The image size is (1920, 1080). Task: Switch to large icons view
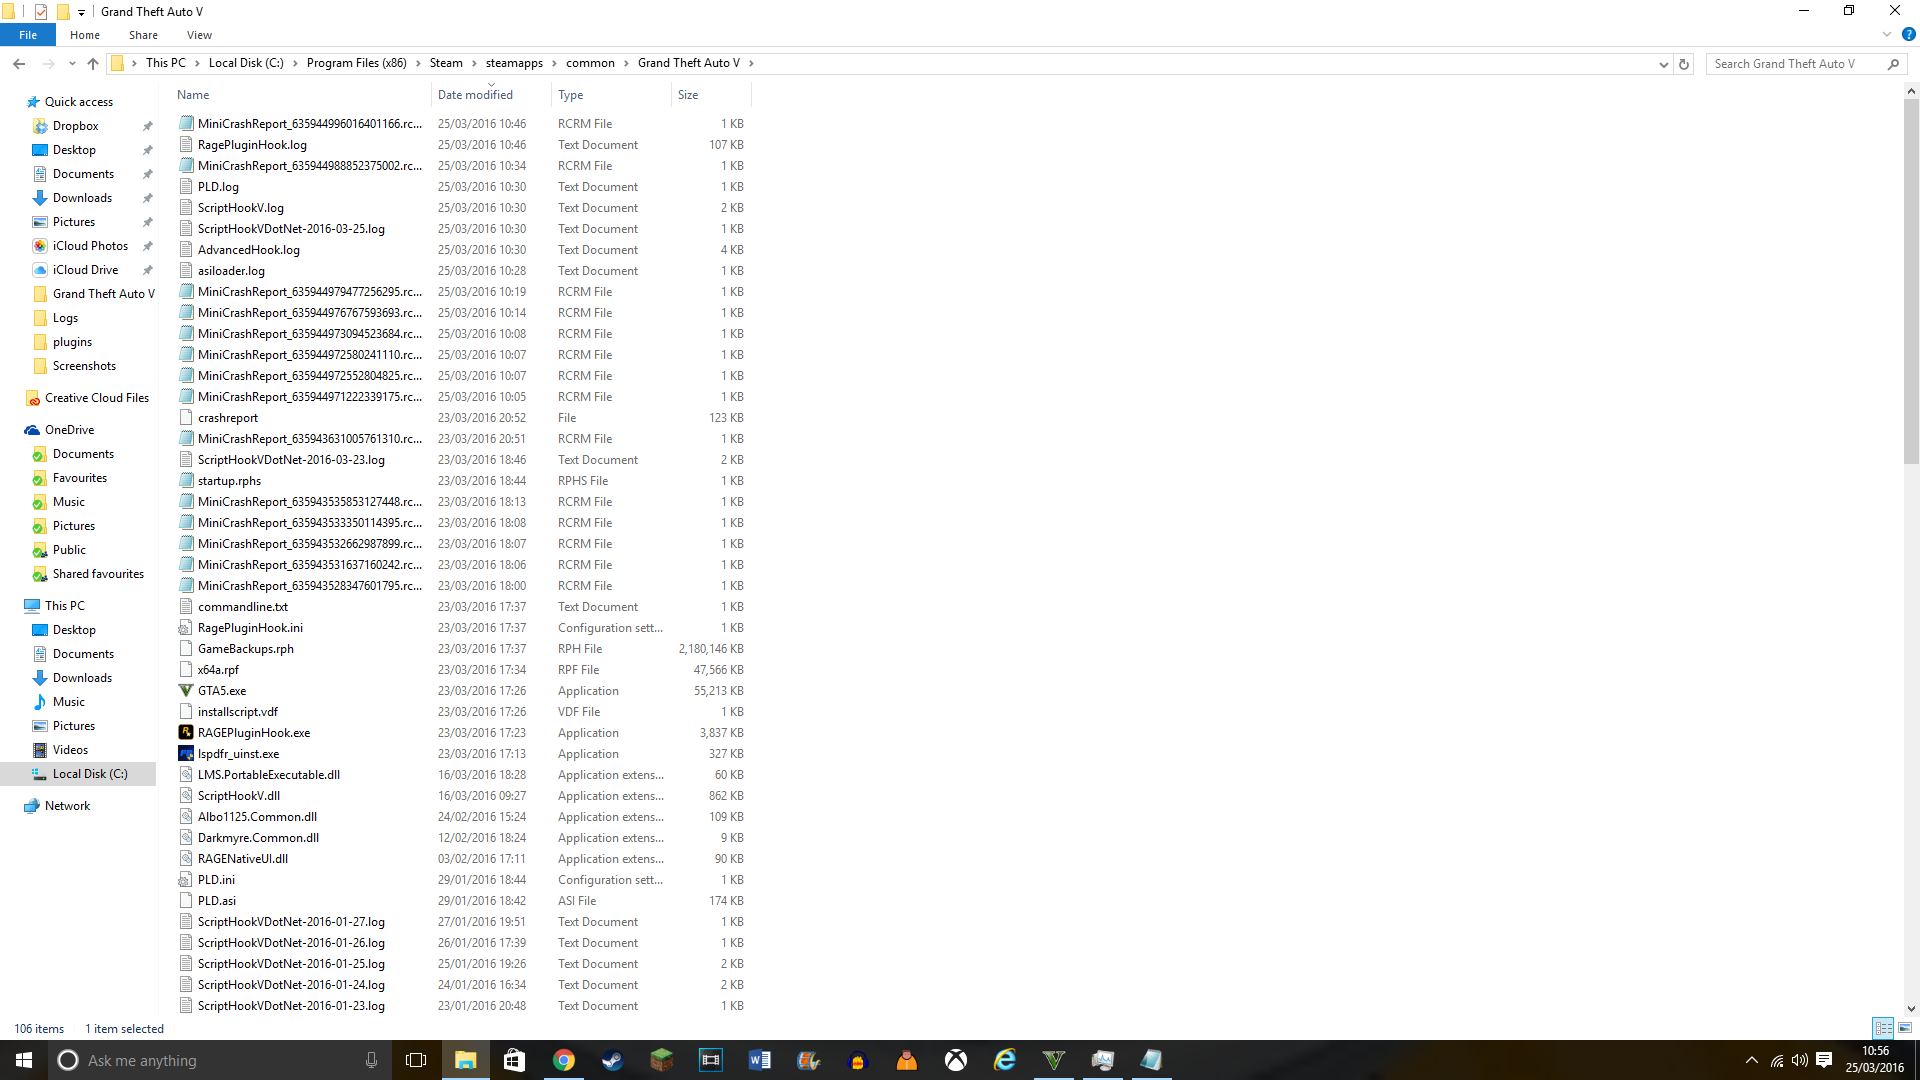[x=1905, y=1028]
